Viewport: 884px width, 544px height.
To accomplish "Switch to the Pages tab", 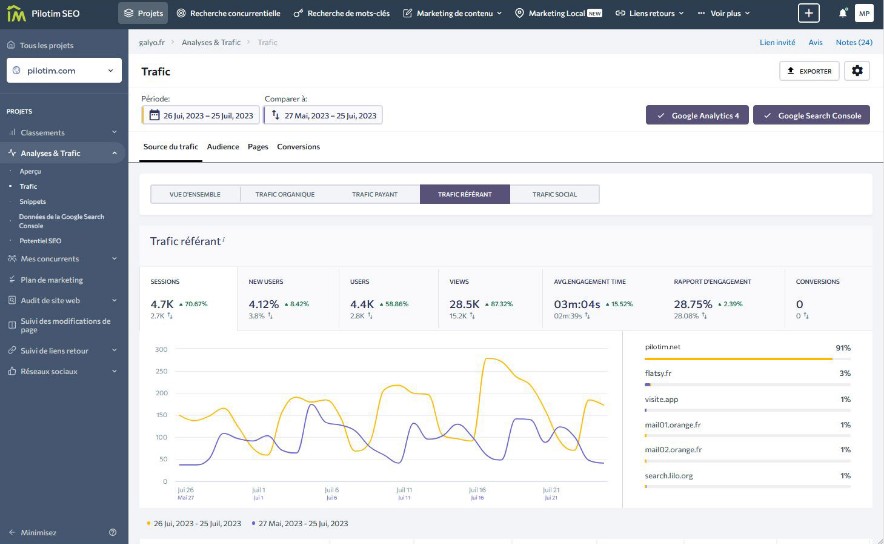I will point(258,147).
